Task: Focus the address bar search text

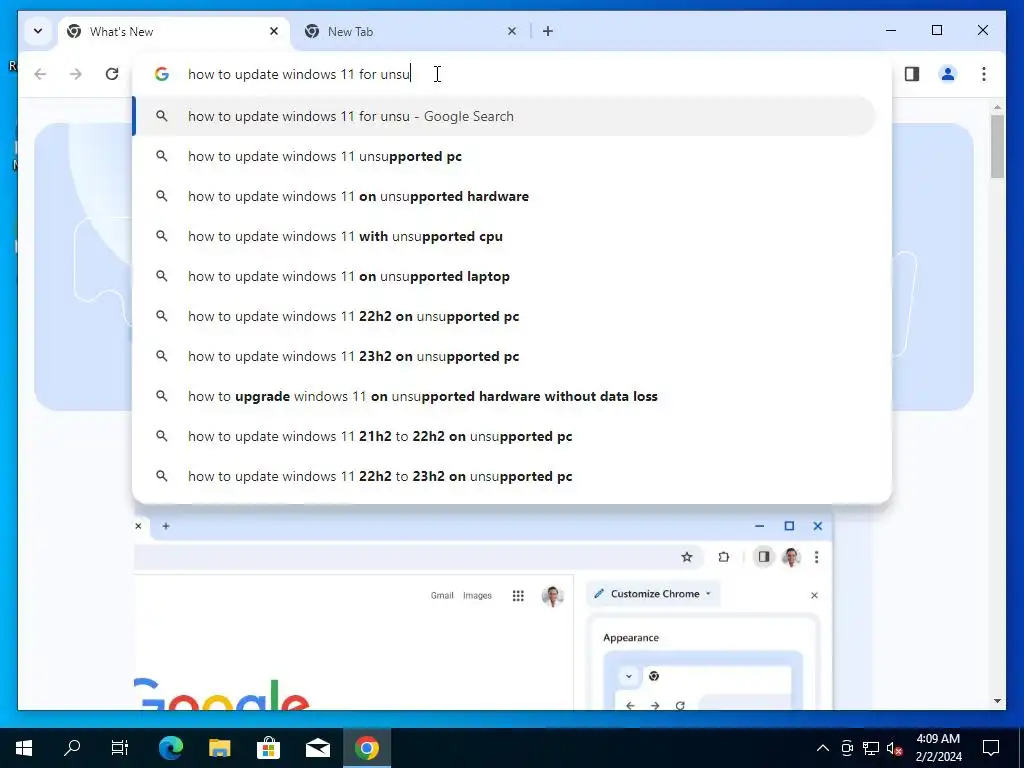Action: pos(299,74)
